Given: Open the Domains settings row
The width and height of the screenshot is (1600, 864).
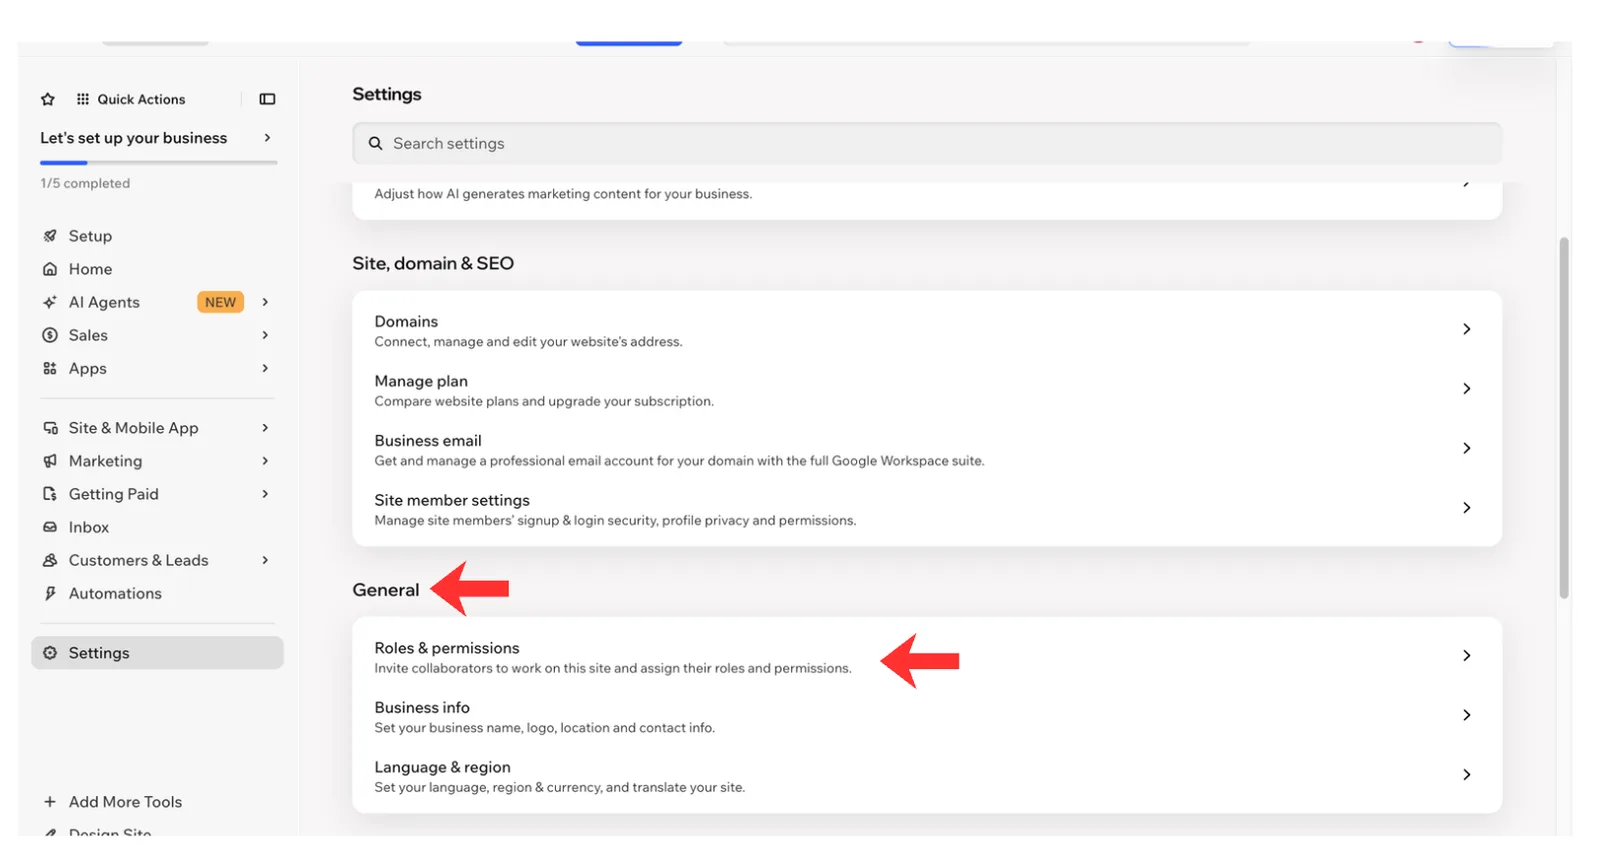Looking at the screenshot, I should [926, 330].
